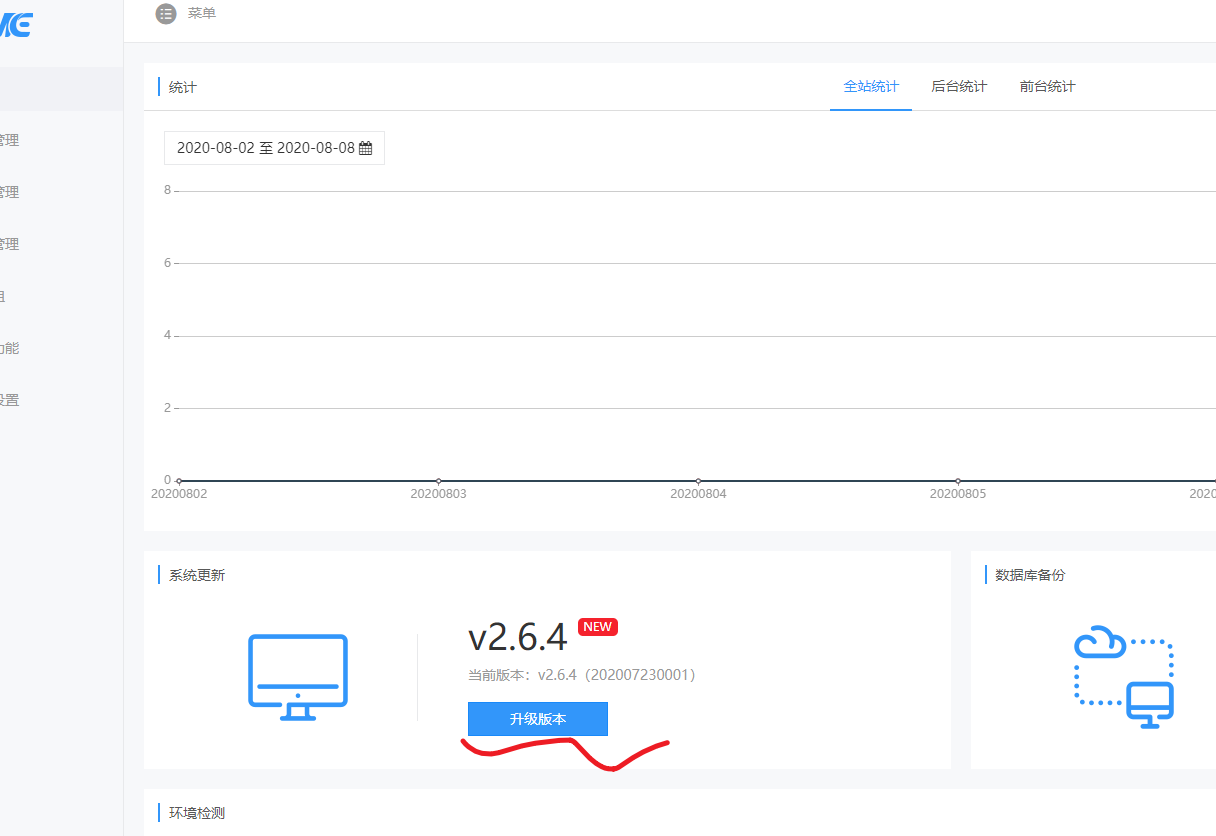The width and height of the screenshot is (1216, 836).
Task: Select the highlighted first sidebar menu row
Action: coord(61,89)
